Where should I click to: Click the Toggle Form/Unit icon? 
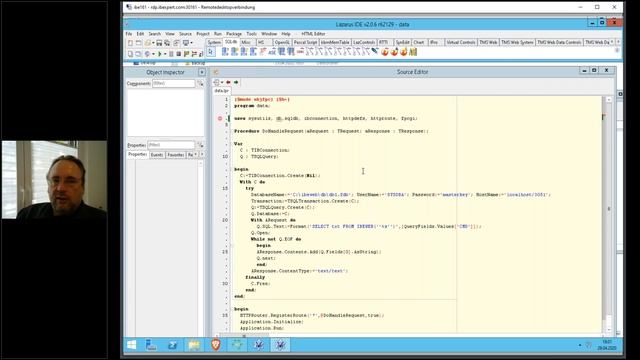[176, 42]
